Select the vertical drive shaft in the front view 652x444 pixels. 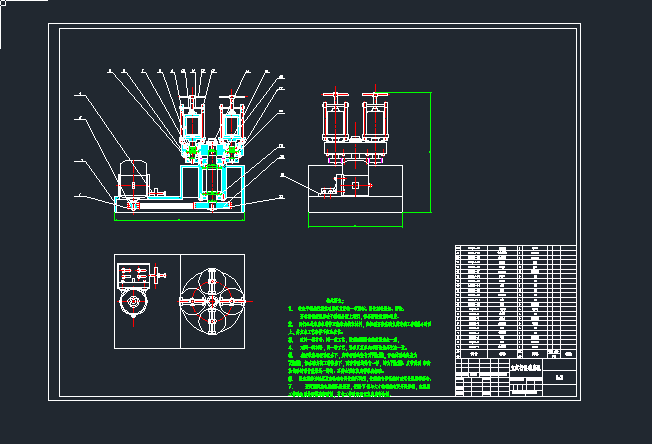212,180
